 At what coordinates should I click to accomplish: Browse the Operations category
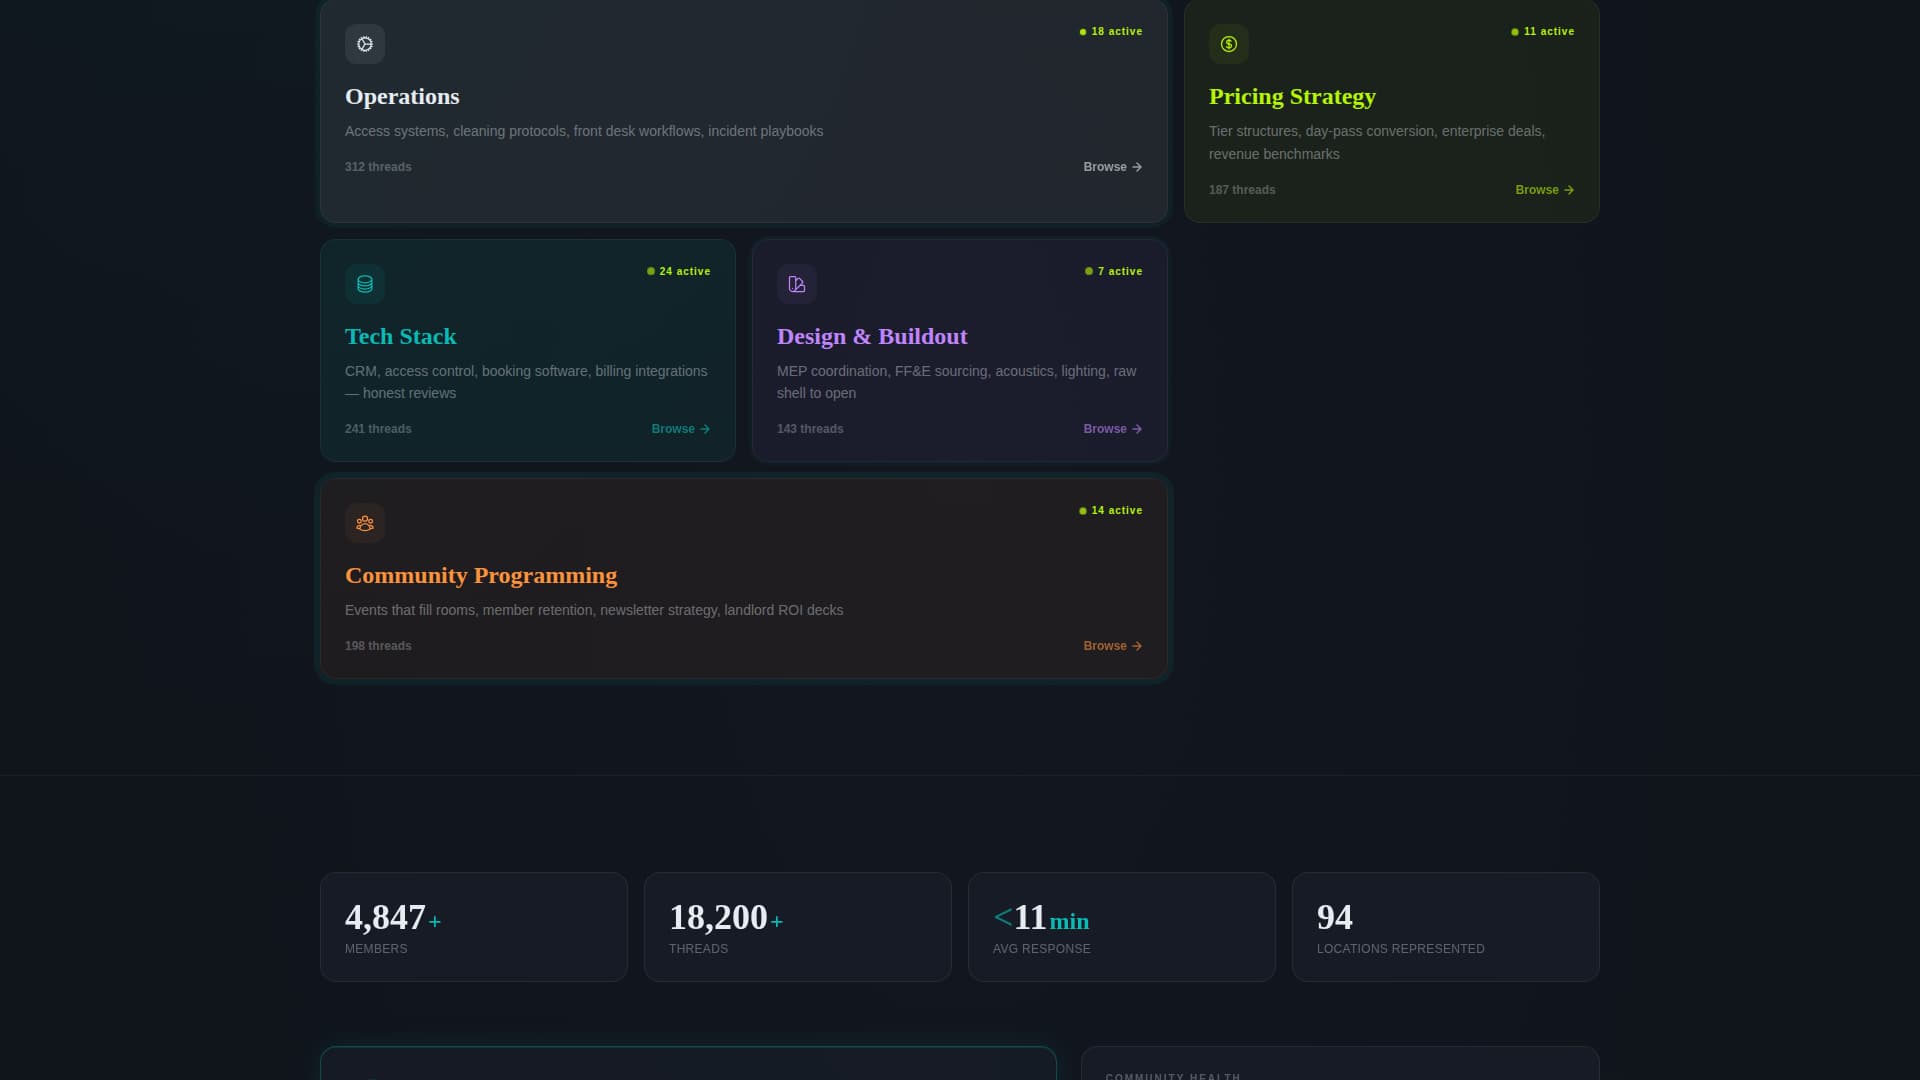click(1113, 167)
